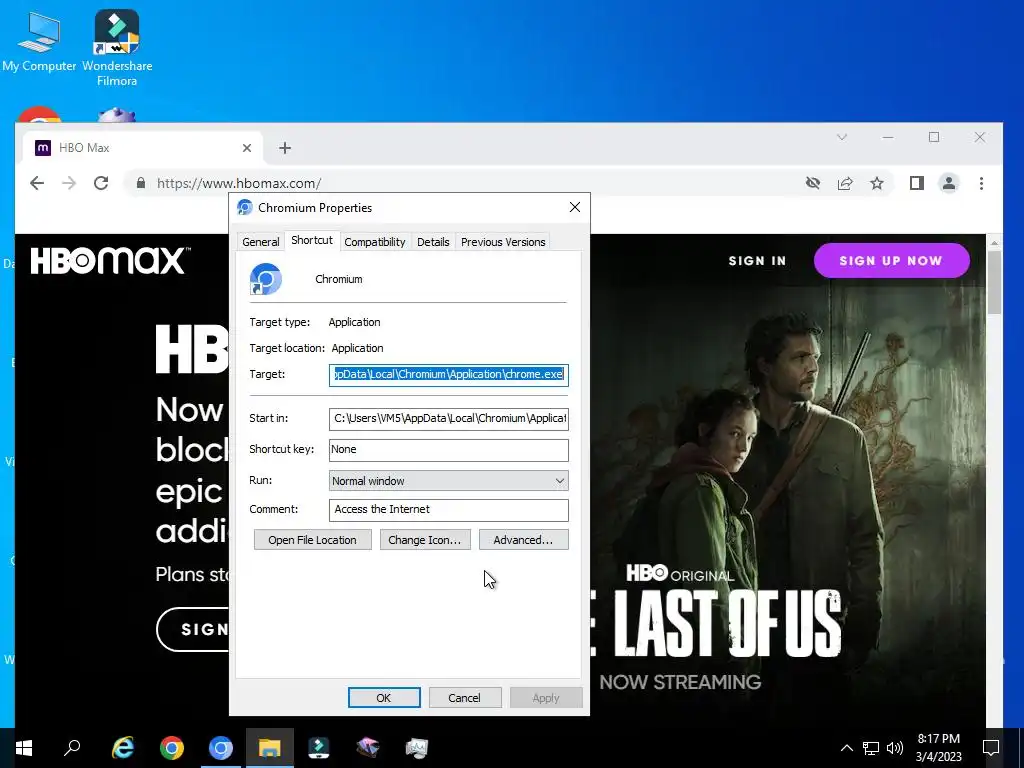Open the Windows Start menu
The height and width of the screenshot is (768, 1024).
click(24, 748)
